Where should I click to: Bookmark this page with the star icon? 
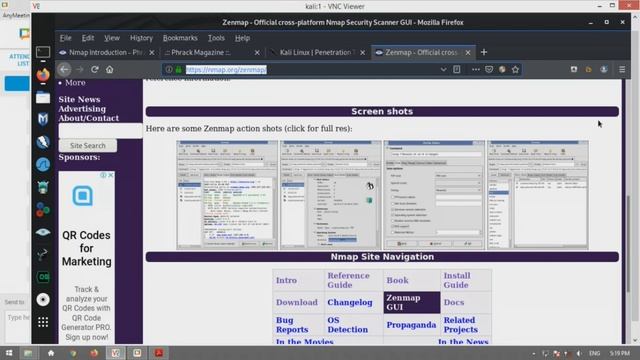pos(516,69)
